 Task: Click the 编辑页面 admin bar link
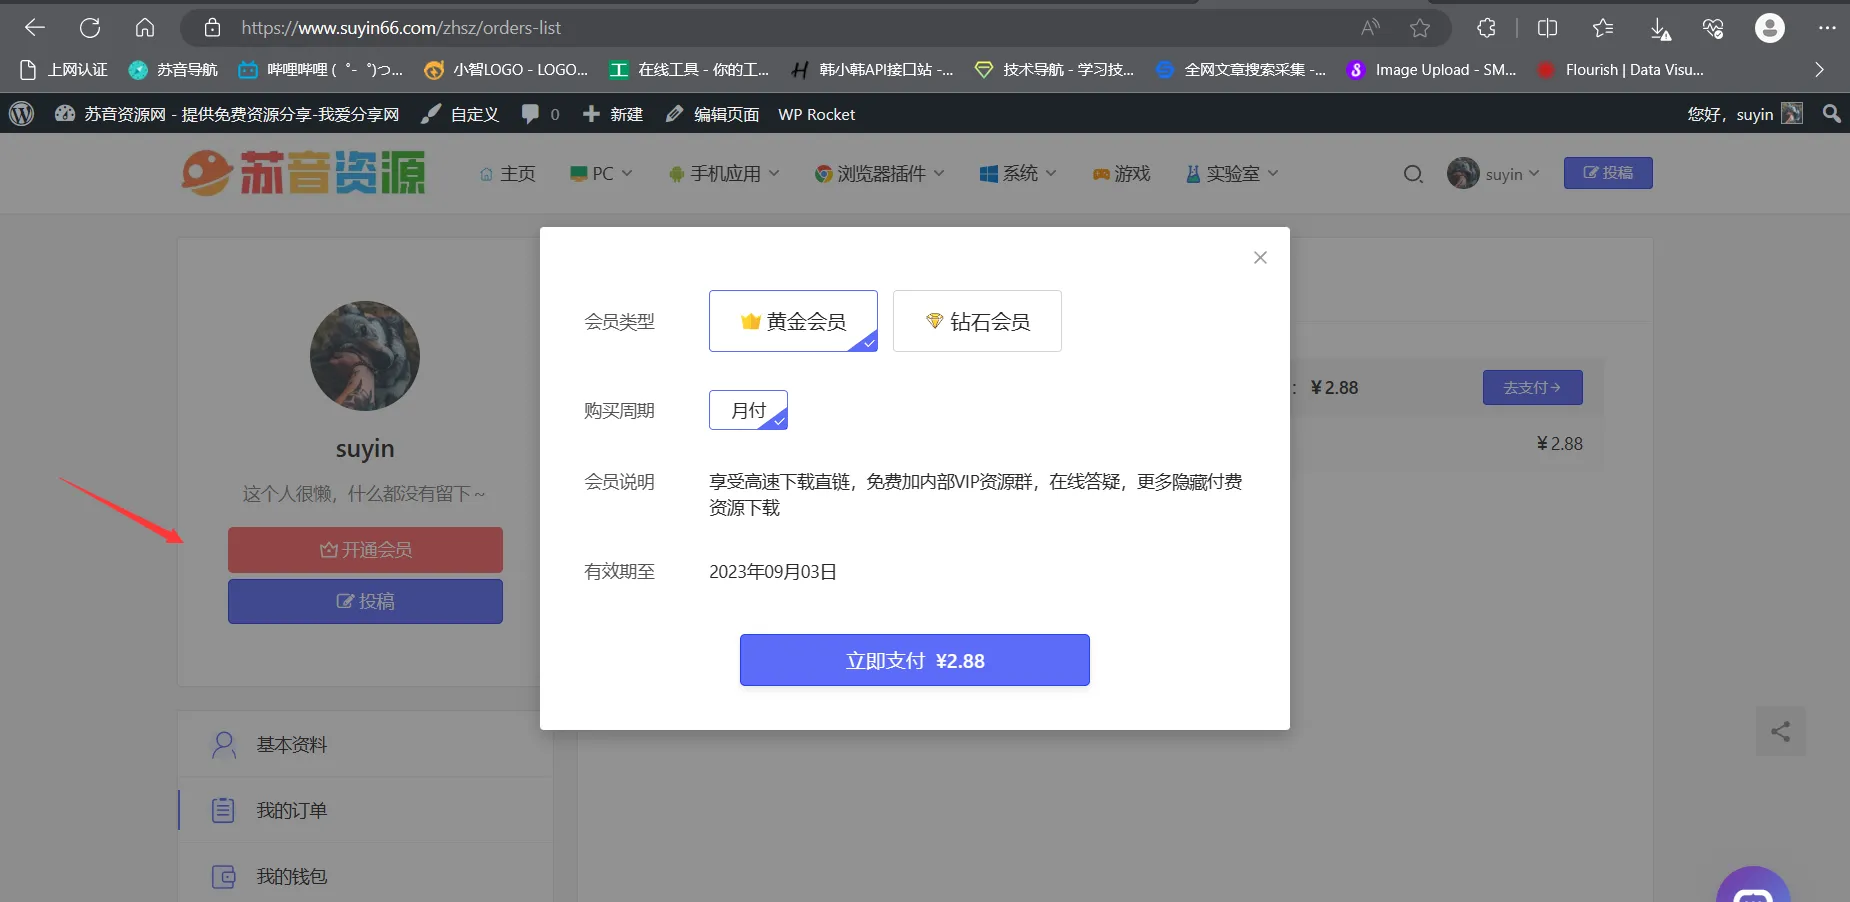pos(713,114)
